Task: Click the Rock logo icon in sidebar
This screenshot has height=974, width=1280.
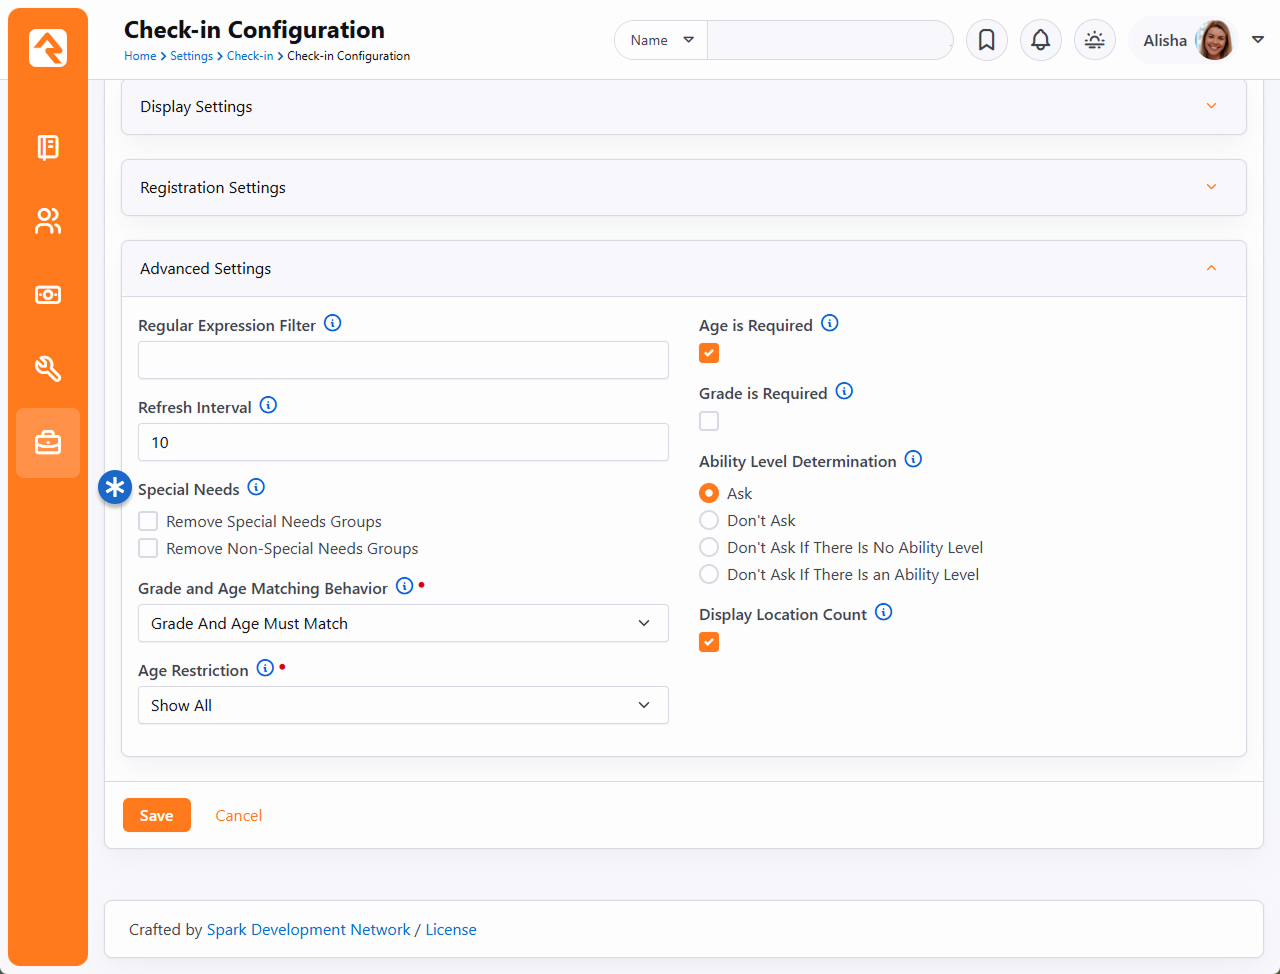Action: (48, 47)
